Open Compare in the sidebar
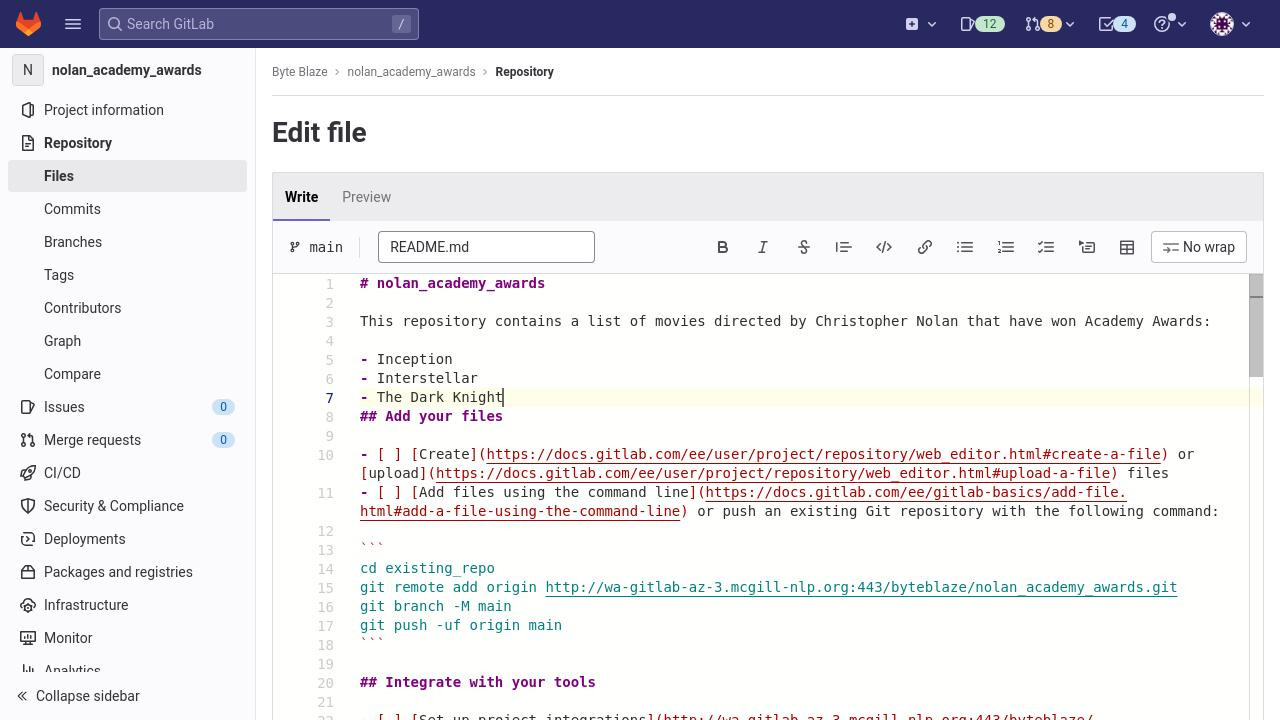The width and height of the screenshot is (1280, 720). pyautogui.click(x=127, y=374)
